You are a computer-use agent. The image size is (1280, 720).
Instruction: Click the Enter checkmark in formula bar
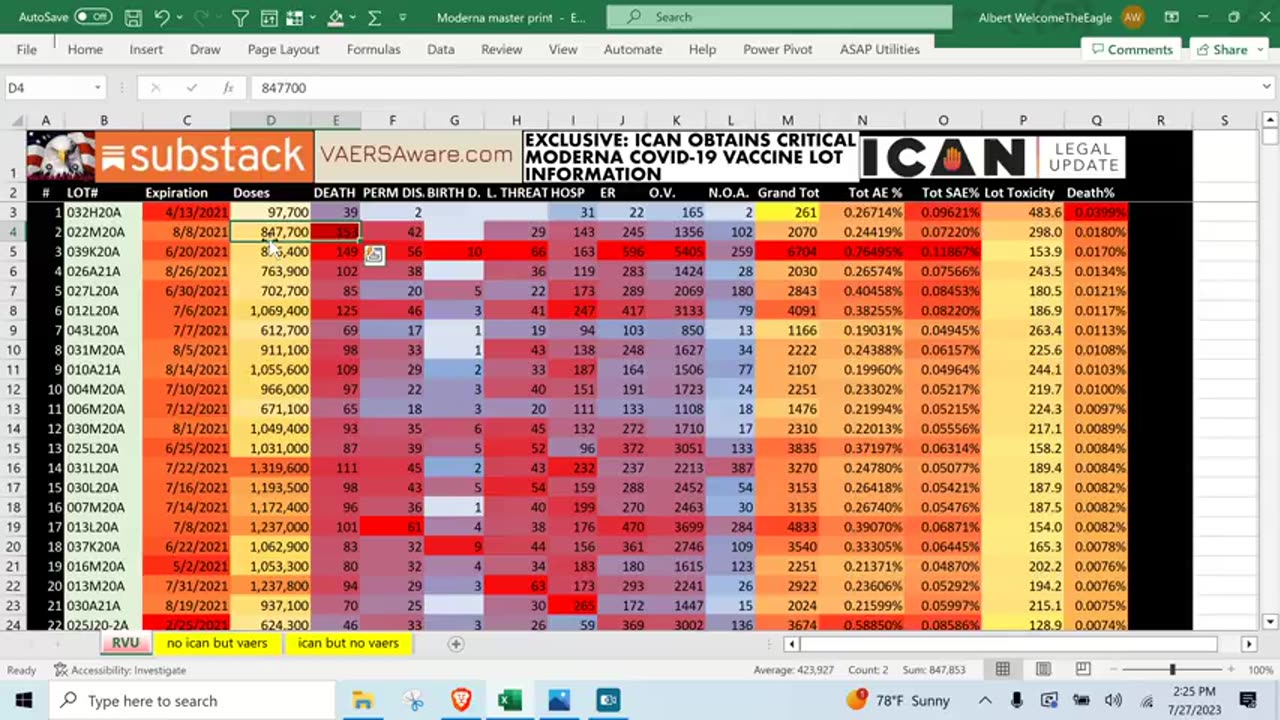pyautogui.click(x=191, y=88)
